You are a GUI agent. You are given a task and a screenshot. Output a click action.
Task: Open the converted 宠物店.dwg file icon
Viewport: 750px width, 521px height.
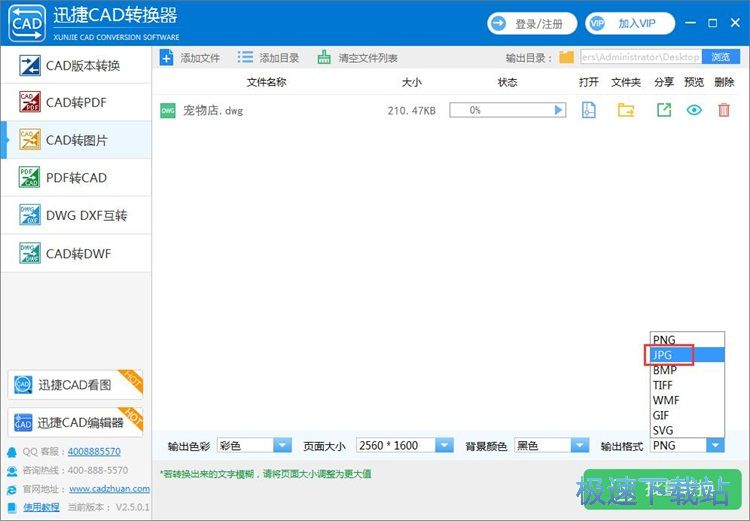pos(589,110)
